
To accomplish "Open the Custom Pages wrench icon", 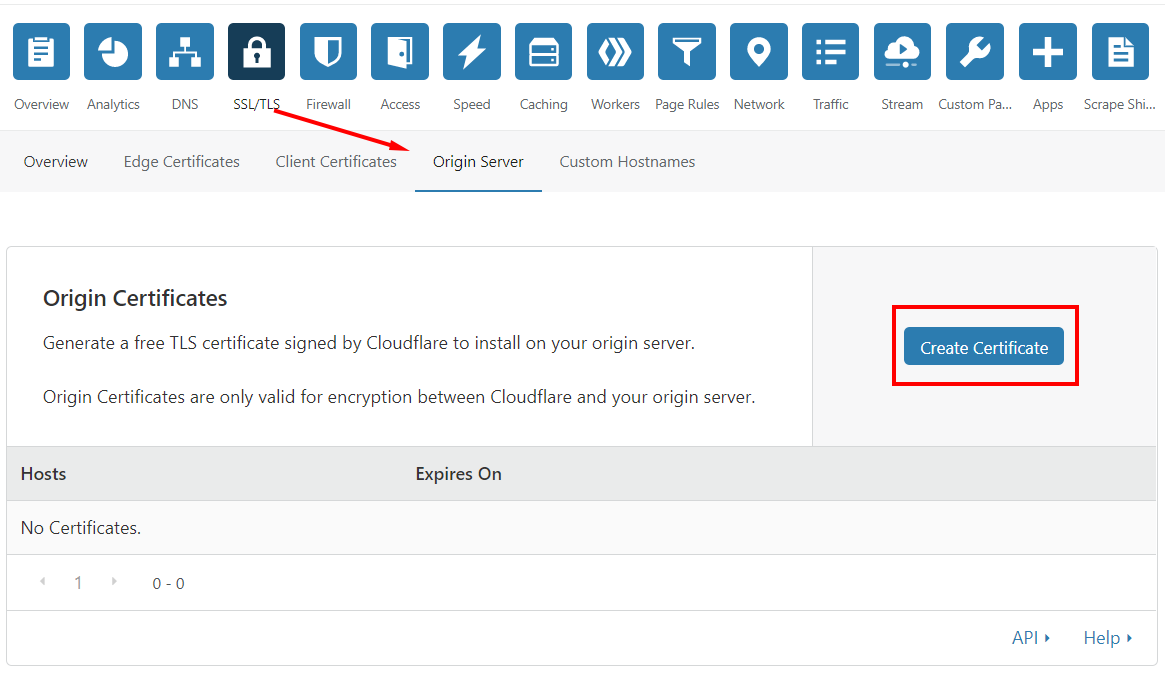I will 975,51.
